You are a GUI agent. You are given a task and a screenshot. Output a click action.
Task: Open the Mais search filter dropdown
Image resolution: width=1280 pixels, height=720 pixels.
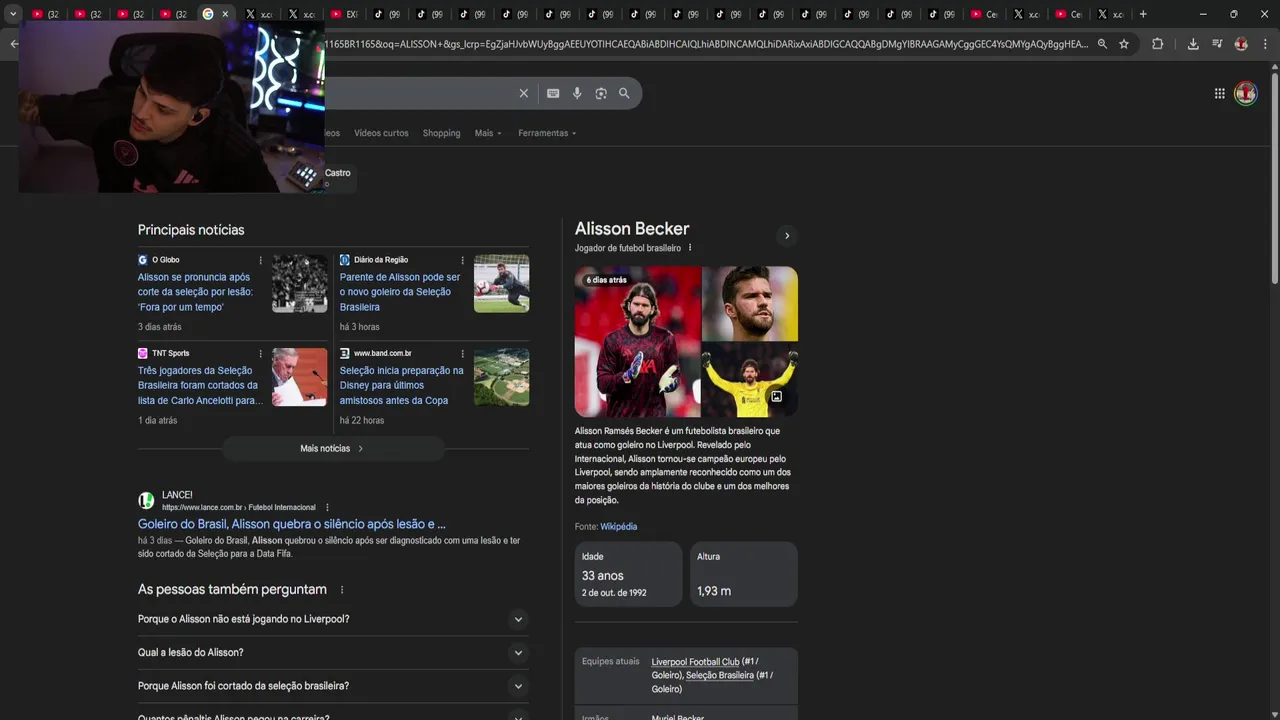[488, 133]
